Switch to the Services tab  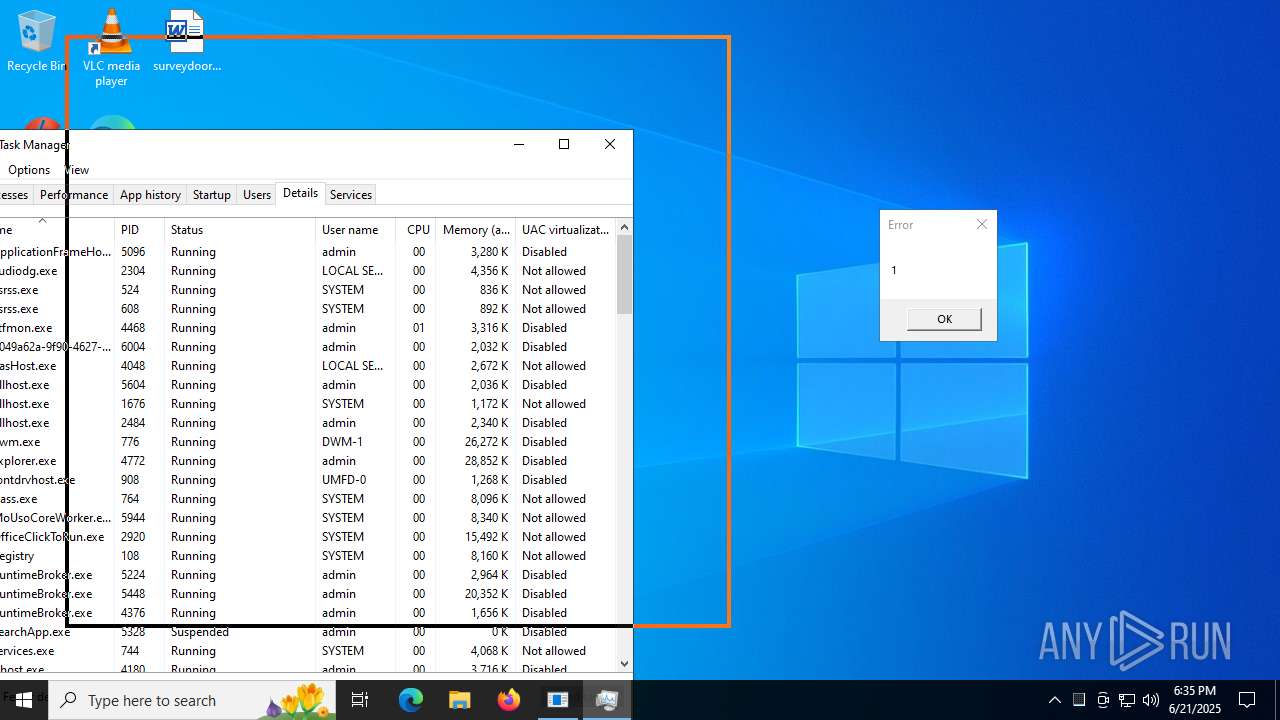point(351,195)
